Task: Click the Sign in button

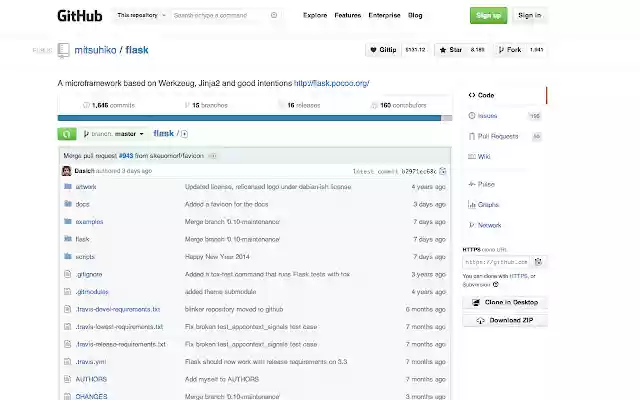Action: pos(530,16)
